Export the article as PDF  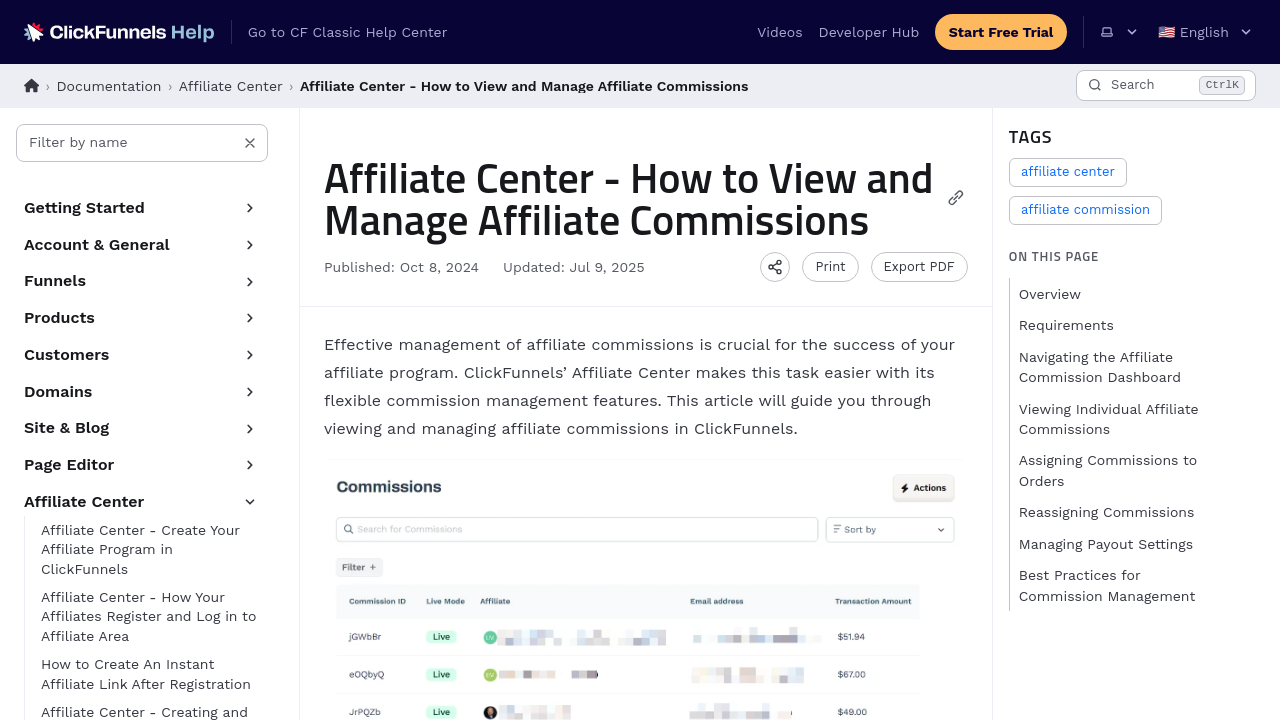point(919,267)
